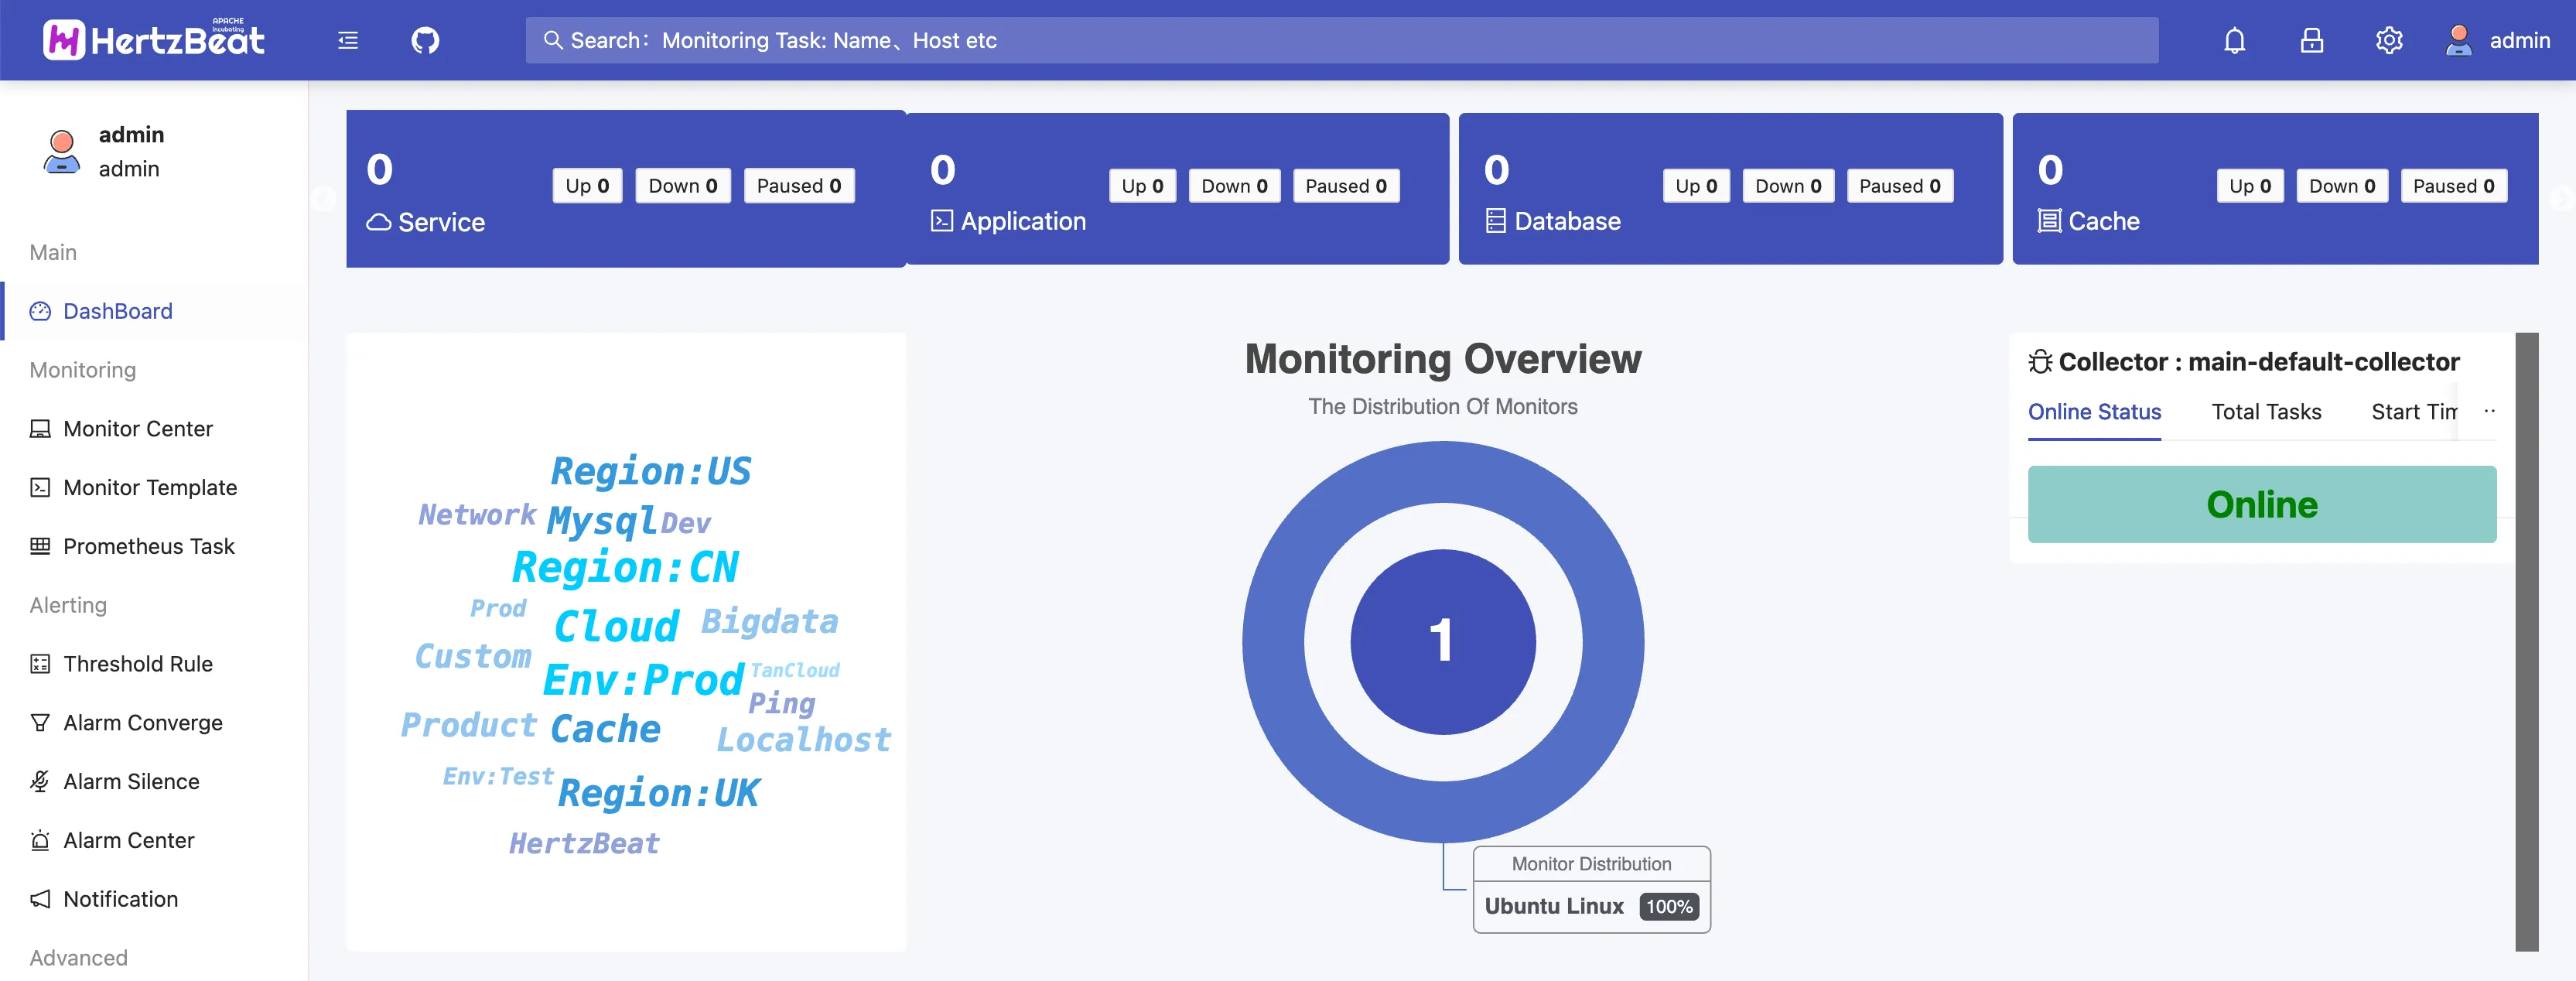
Task: Go to Threshold Rule page
Action: 138,664
